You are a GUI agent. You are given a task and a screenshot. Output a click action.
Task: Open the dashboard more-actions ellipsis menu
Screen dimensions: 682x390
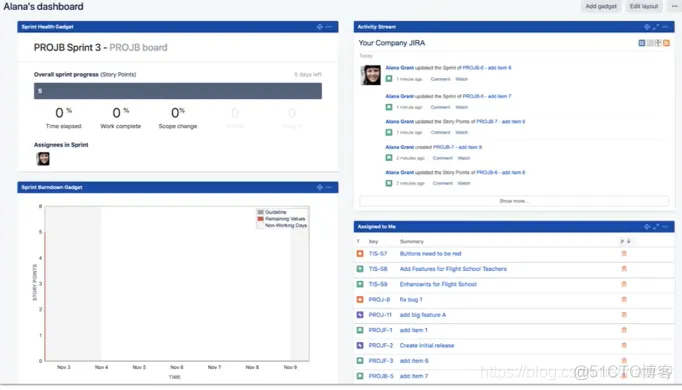tap(674, 6)
